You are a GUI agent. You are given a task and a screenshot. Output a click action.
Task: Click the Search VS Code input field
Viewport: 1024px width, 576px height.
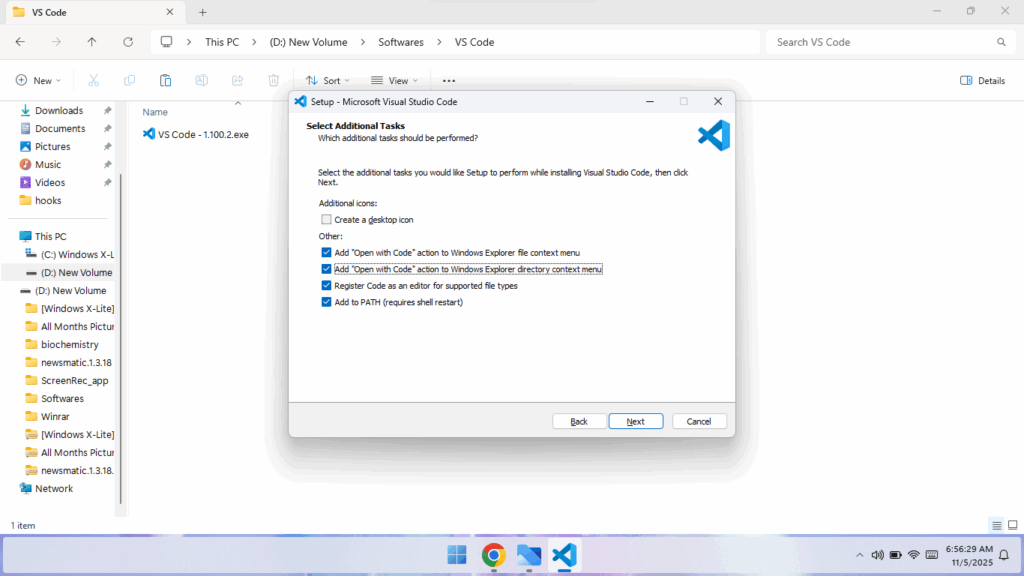(880, 42)
